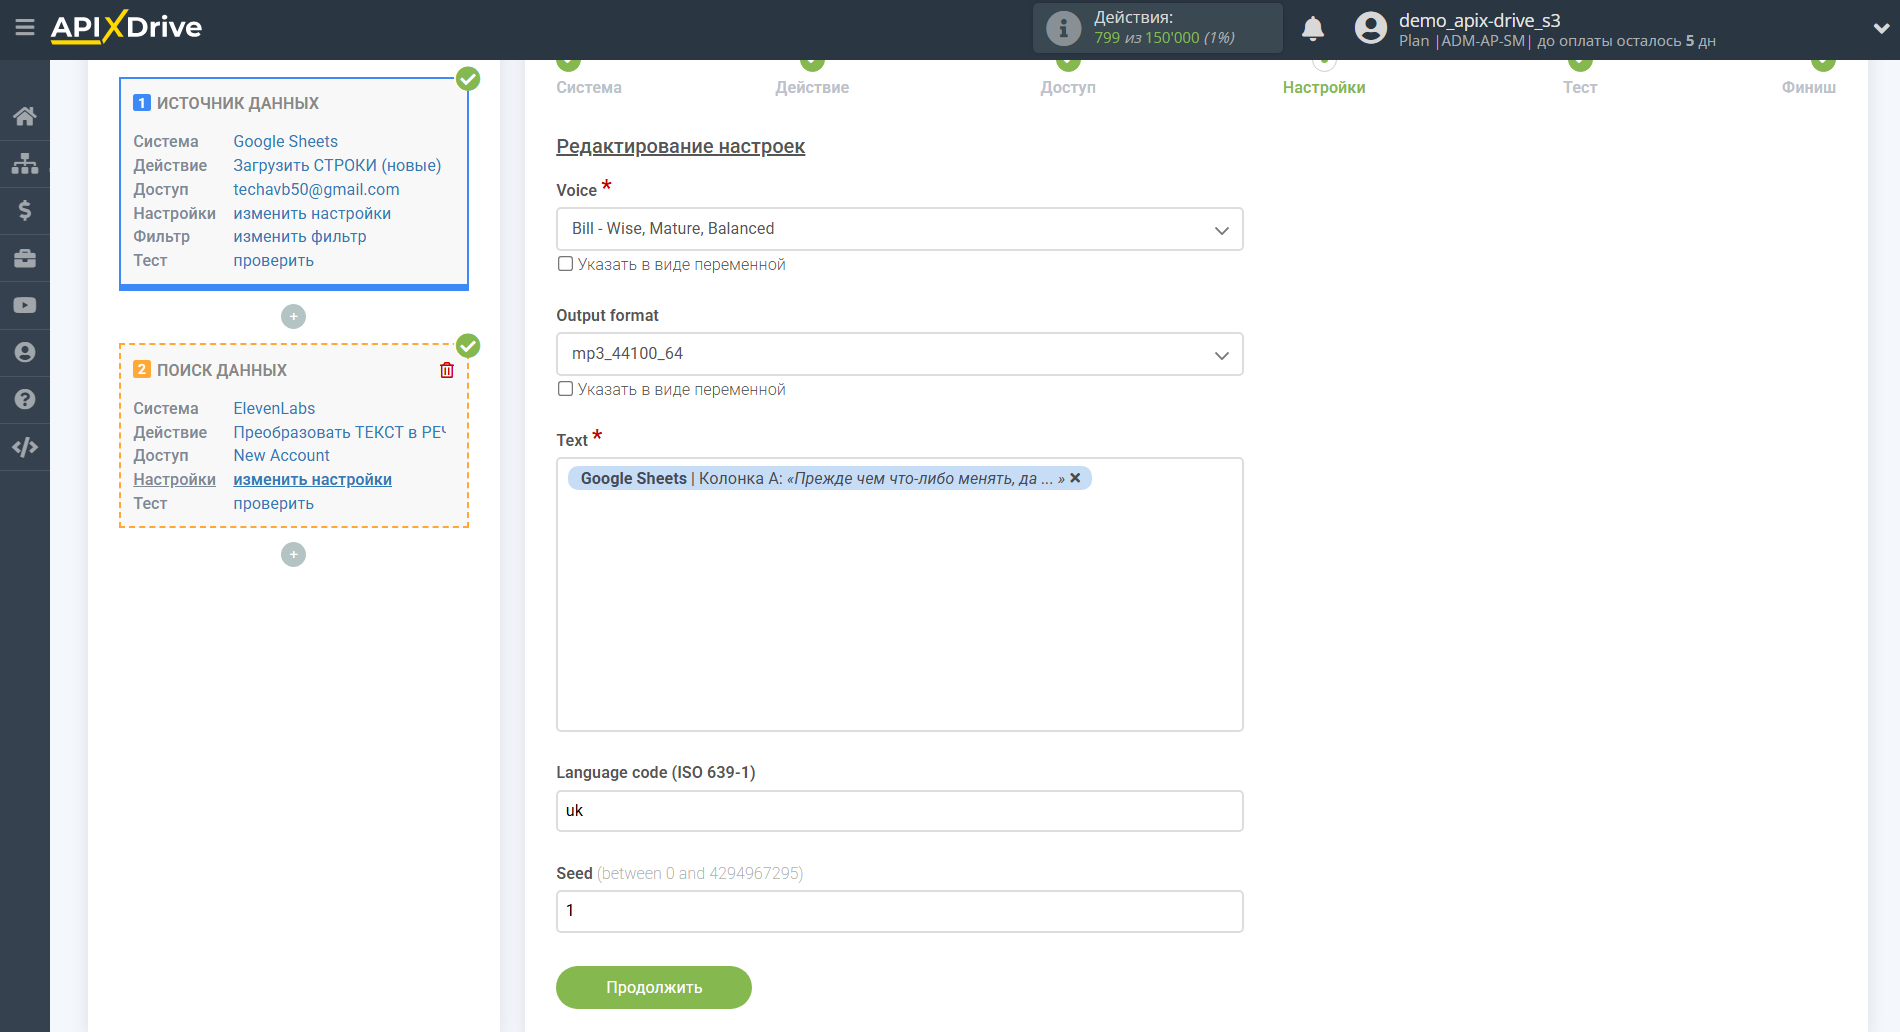Open изменить фильтр link in data source

(x=299, y=237)
